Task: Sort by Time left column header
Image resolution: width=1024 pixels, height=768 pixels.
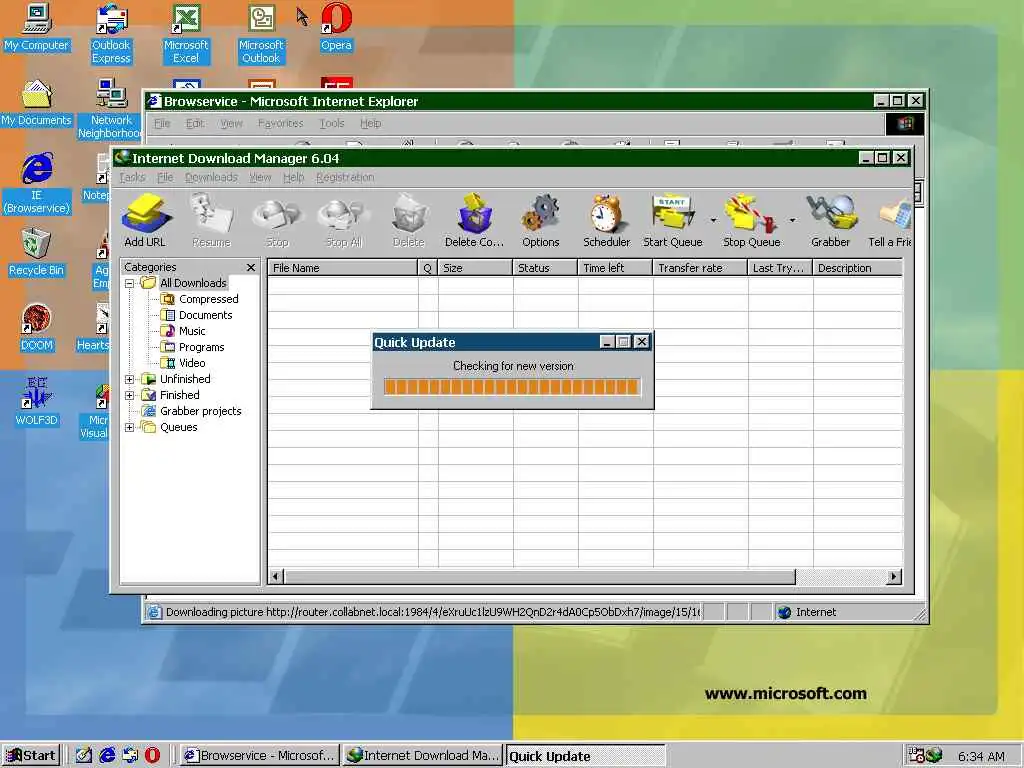Action: point(615,268)
